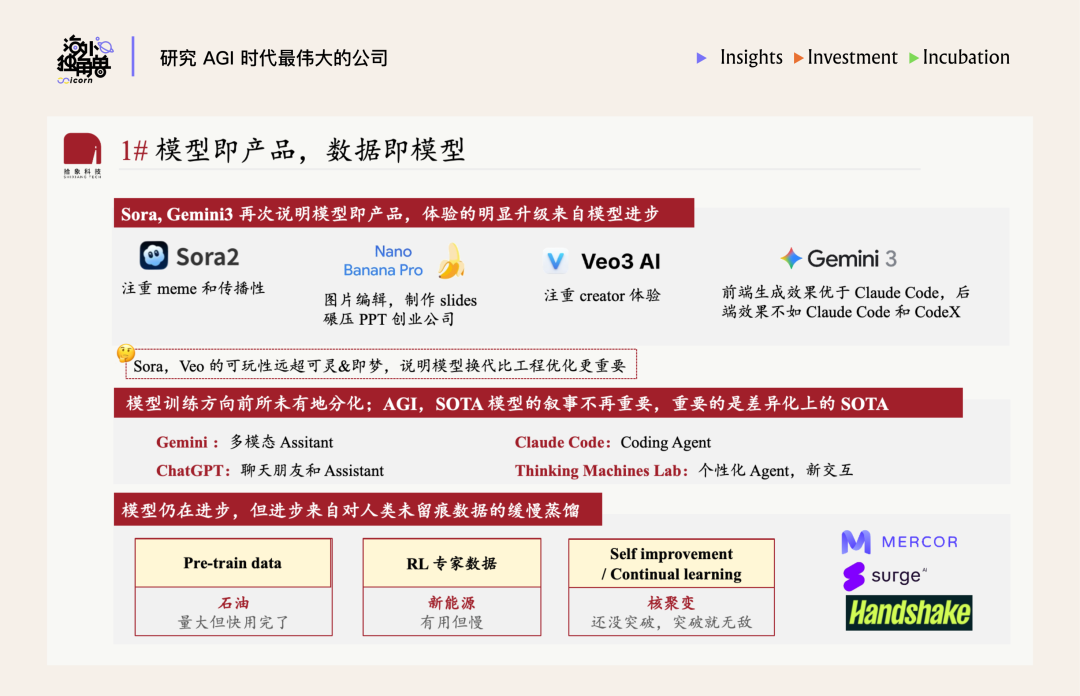Click the Nano Banana Pro banana icon

[x=452, y=261]
